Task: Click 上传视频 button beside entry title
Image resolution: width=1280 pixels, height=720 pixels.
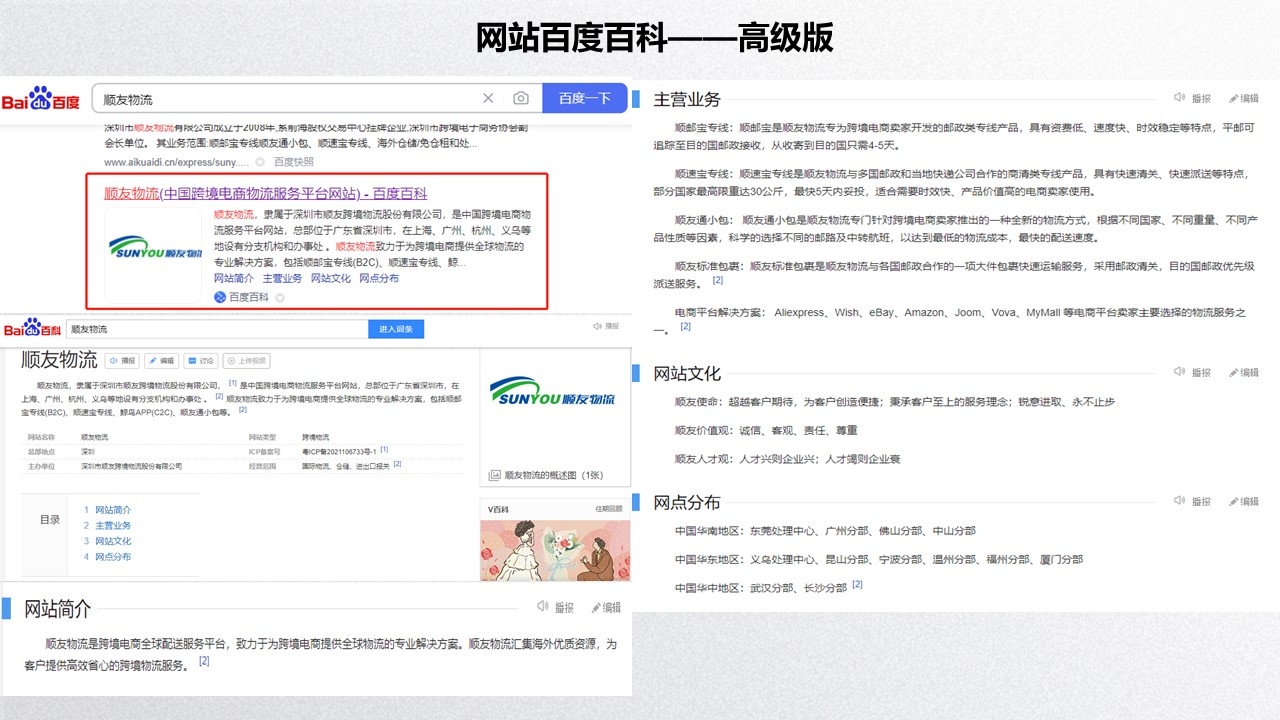Action: click(246, 361)
